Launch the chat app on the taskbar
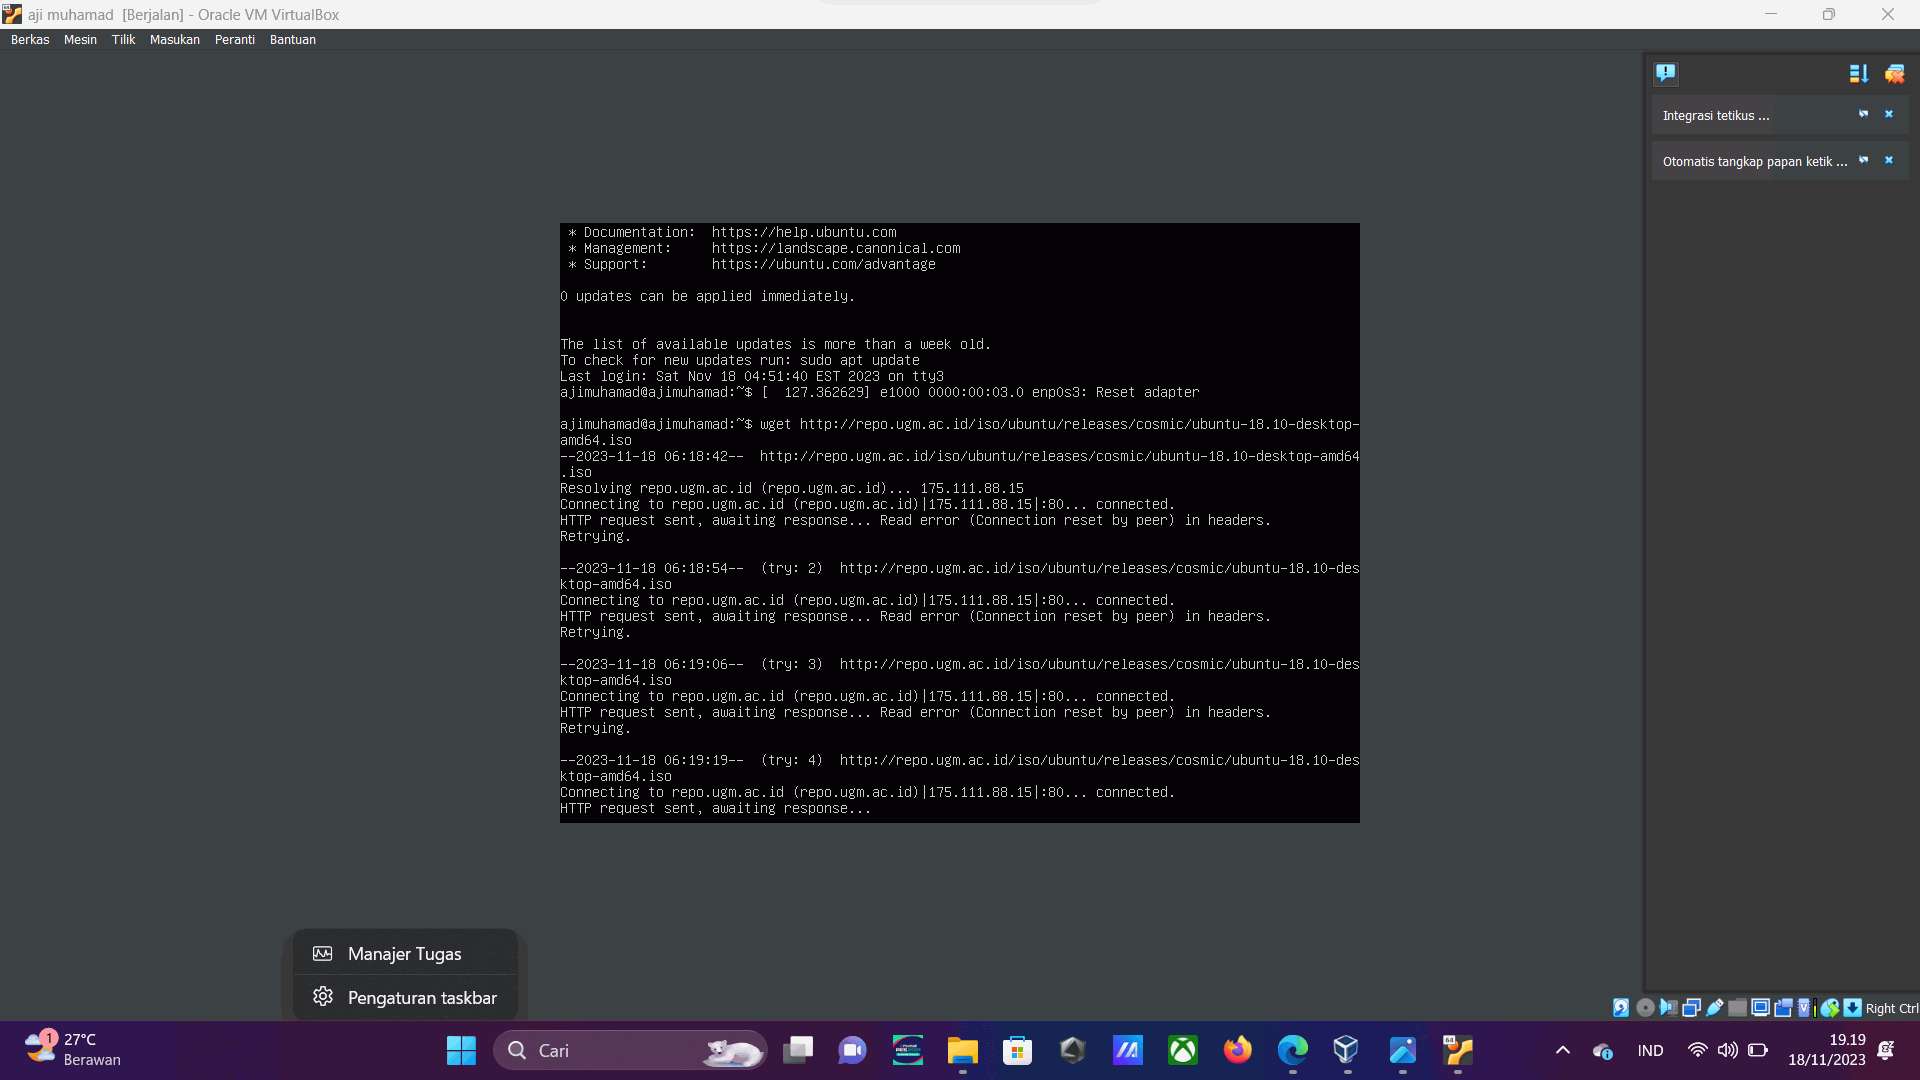The image size is (1920, 1080). click(852, 1050)
